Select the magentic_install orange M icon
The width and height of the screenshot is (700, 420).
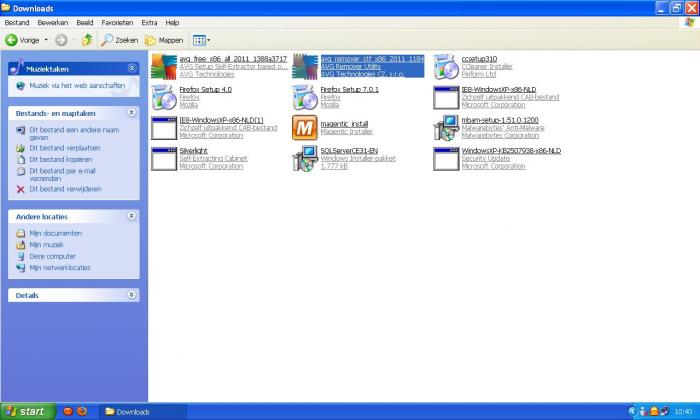tap(305, 128)
